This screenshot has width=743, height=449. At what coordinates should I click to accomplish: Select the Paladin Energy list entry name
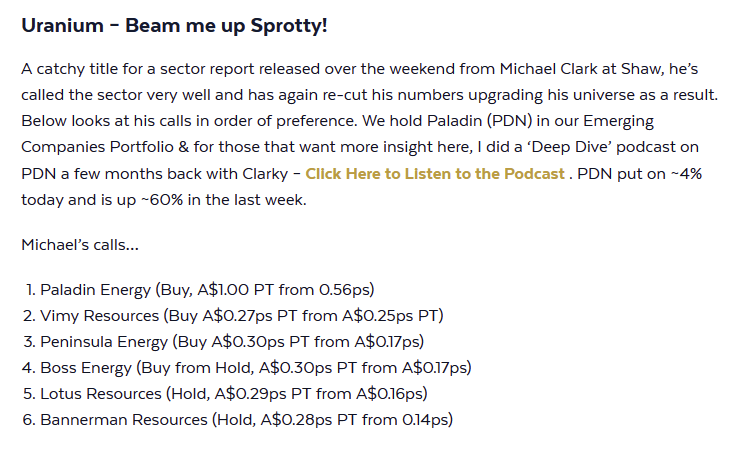pyautogui.click(x=96, y=290)
